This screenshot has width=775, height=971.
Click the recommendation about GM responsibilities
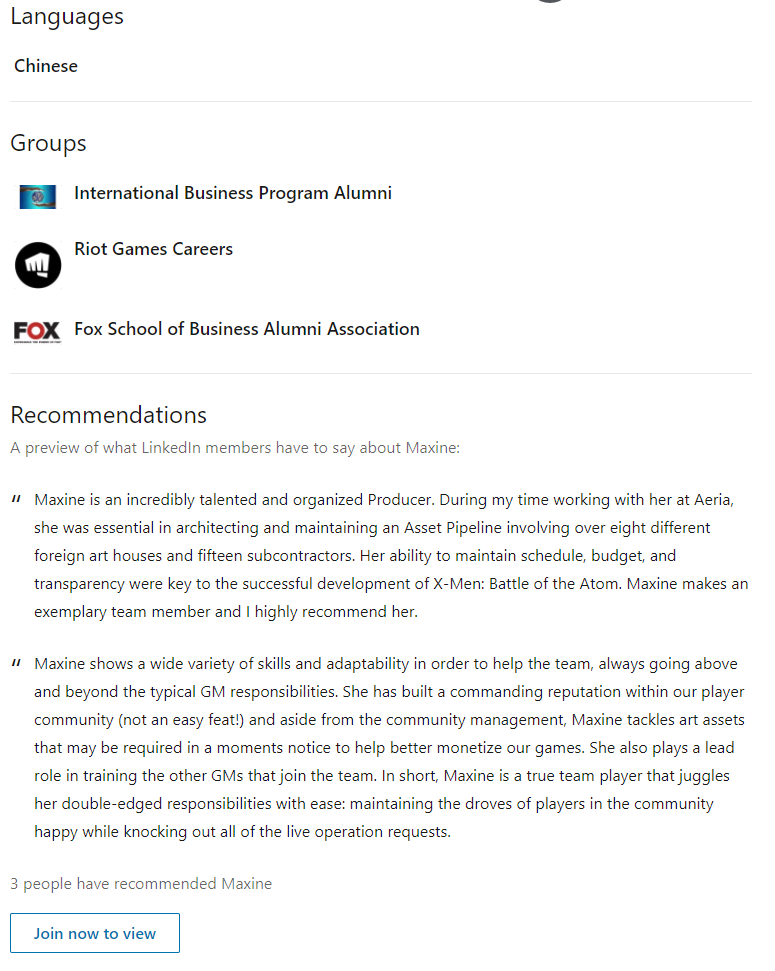point(390,747)
